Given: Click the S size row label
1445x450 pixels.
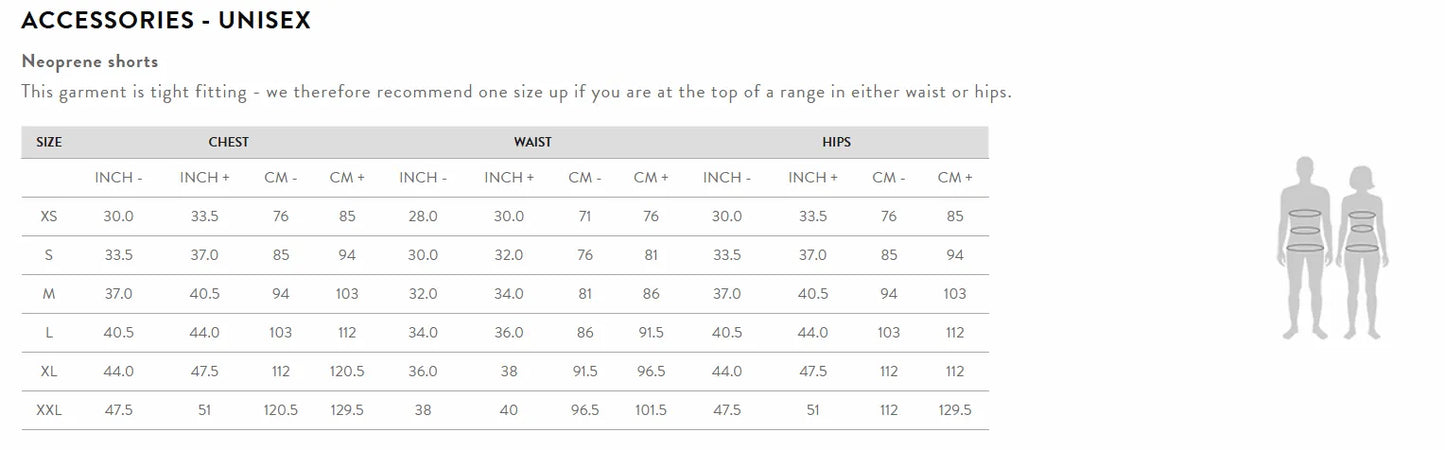Looking at the screenshot, I should (49, 255).
